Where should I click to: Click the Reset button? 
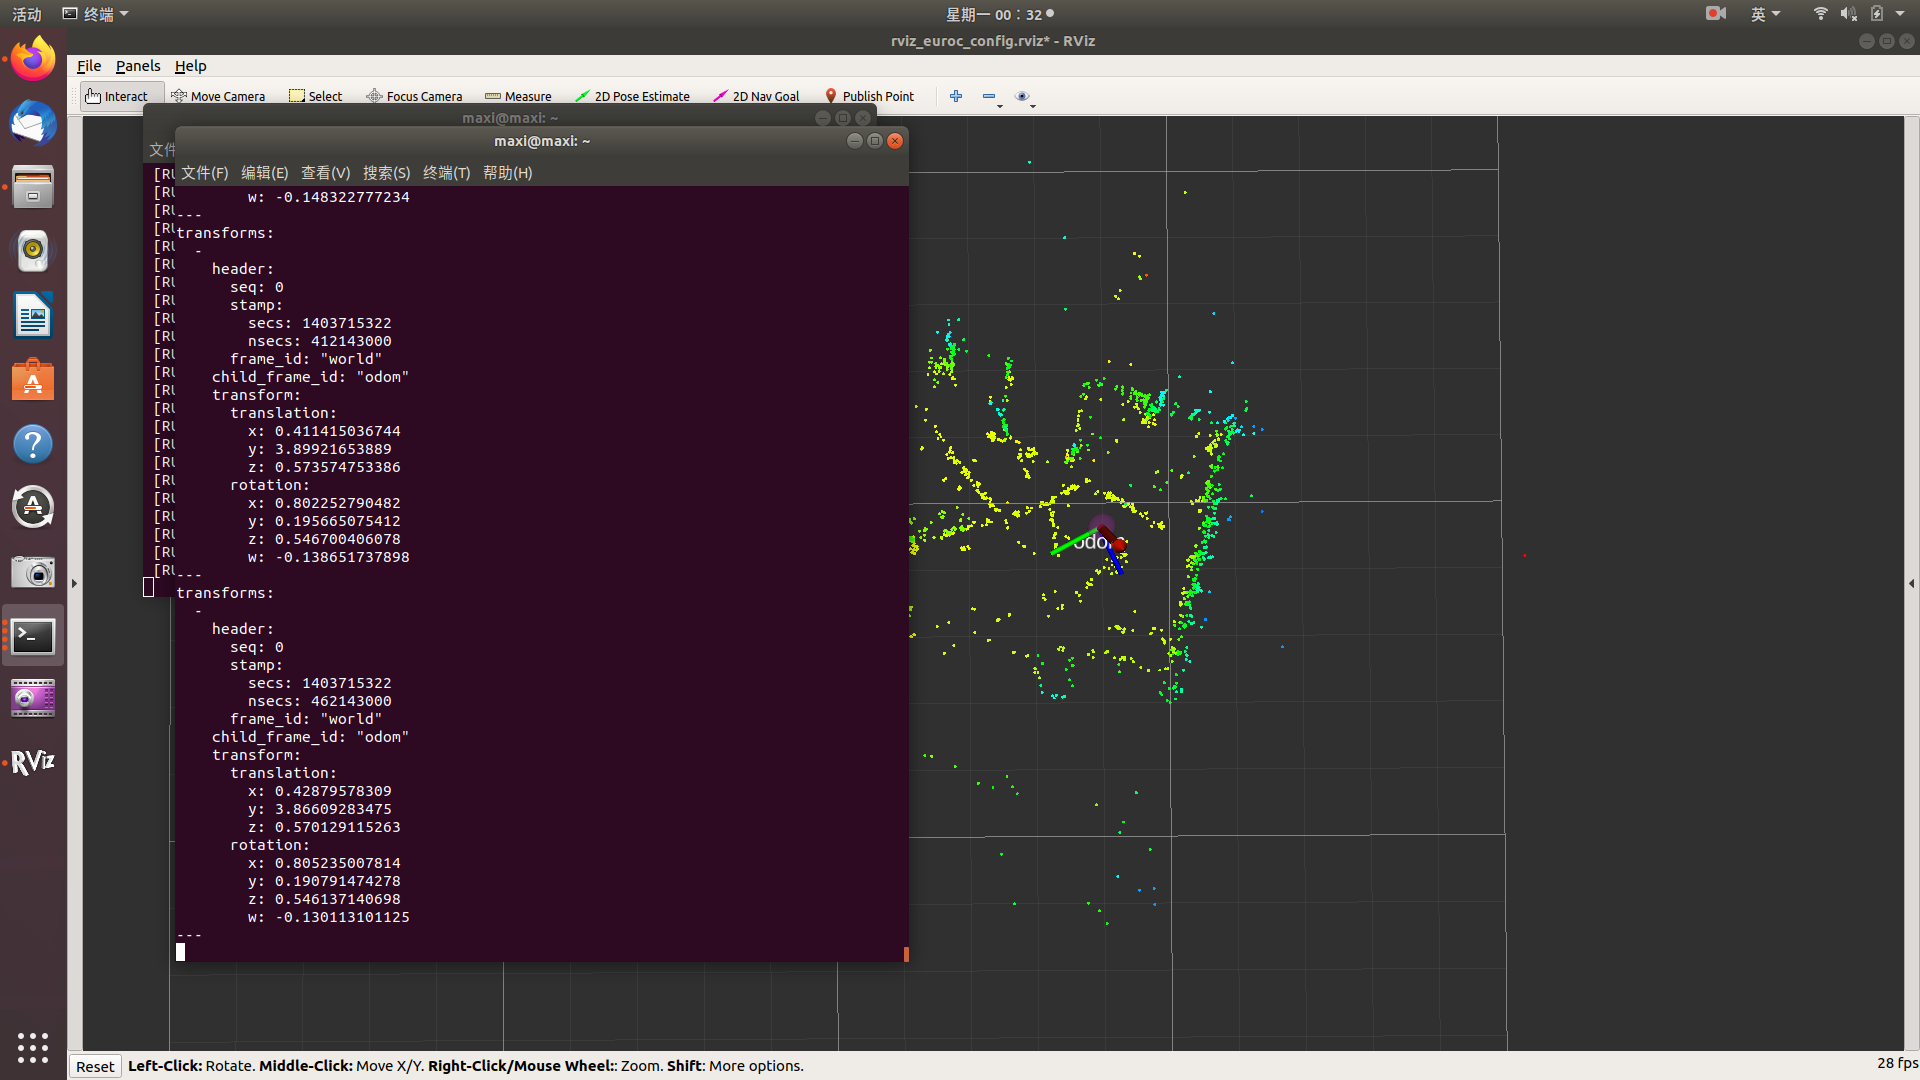tap(95, 1066)
